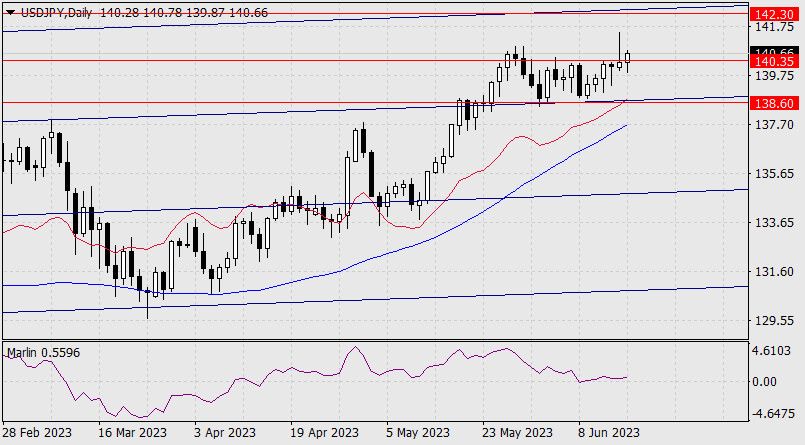Click the 16 Mar 2023 date label

point(132,432)
